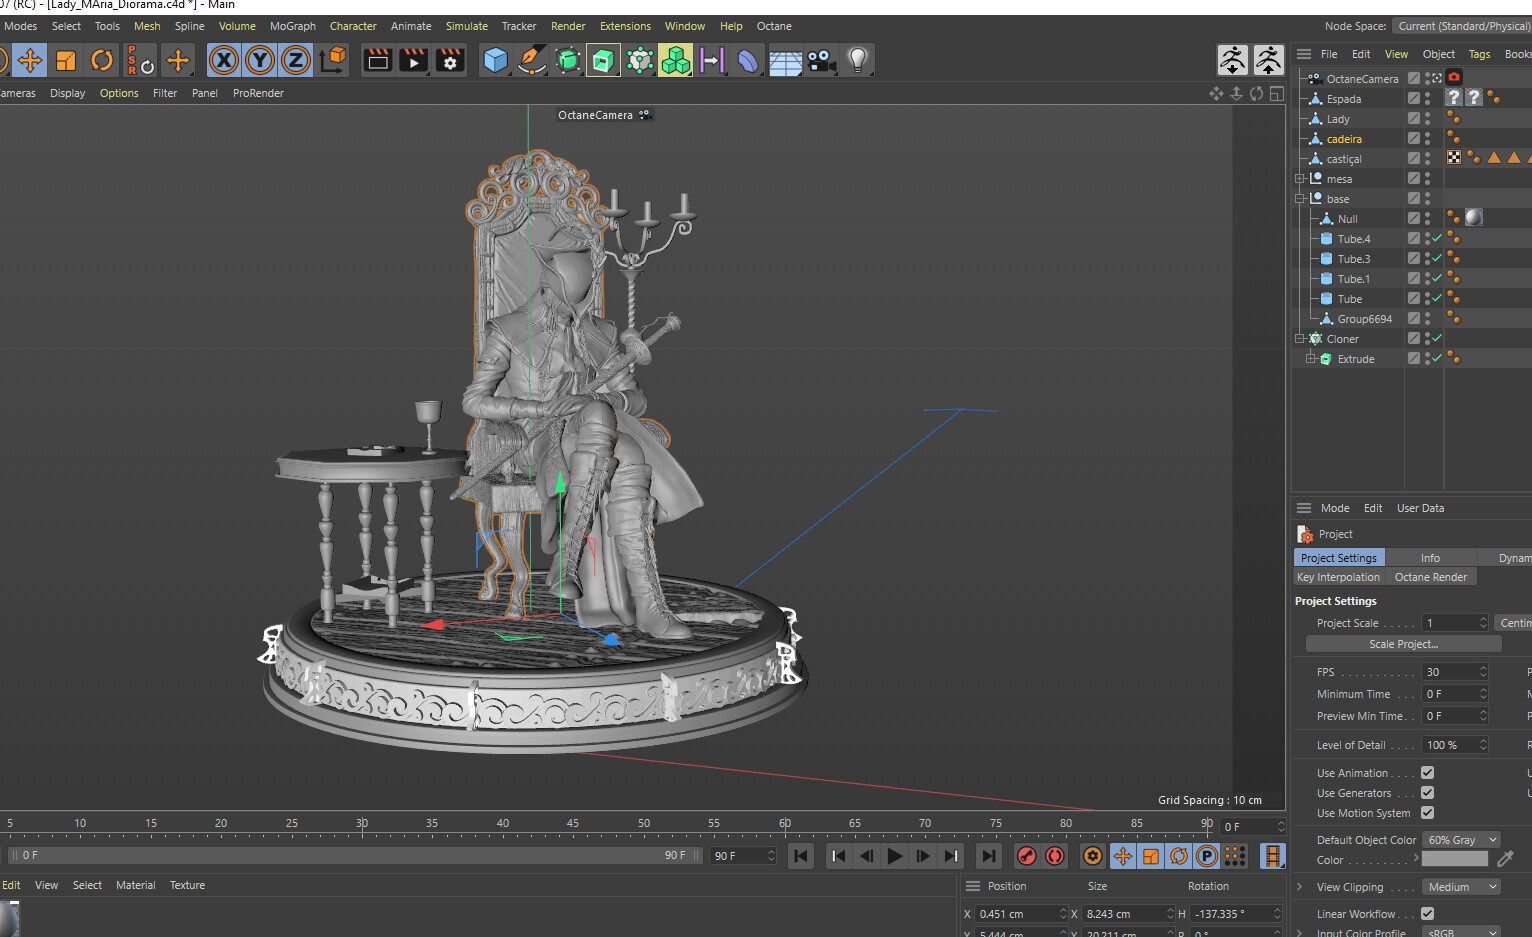Select the Light creation icon
Screen dimensions: 1532x937
(856, 60)
